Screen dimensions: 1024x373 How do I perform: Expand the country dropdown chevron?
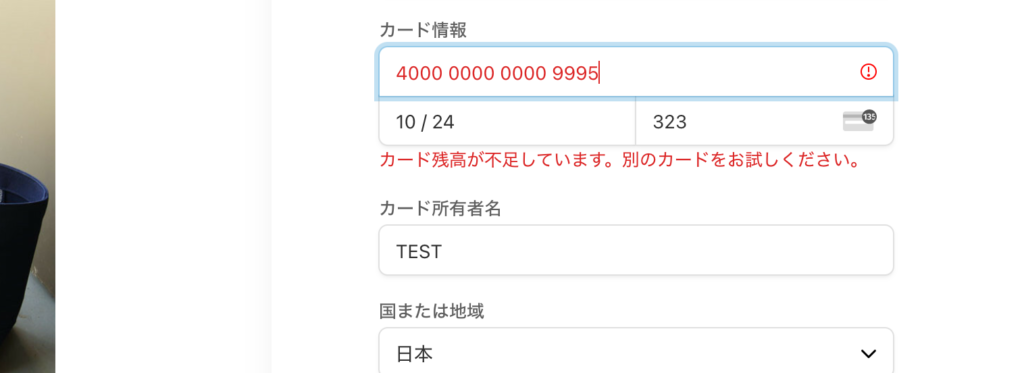[x=868, y=353]
